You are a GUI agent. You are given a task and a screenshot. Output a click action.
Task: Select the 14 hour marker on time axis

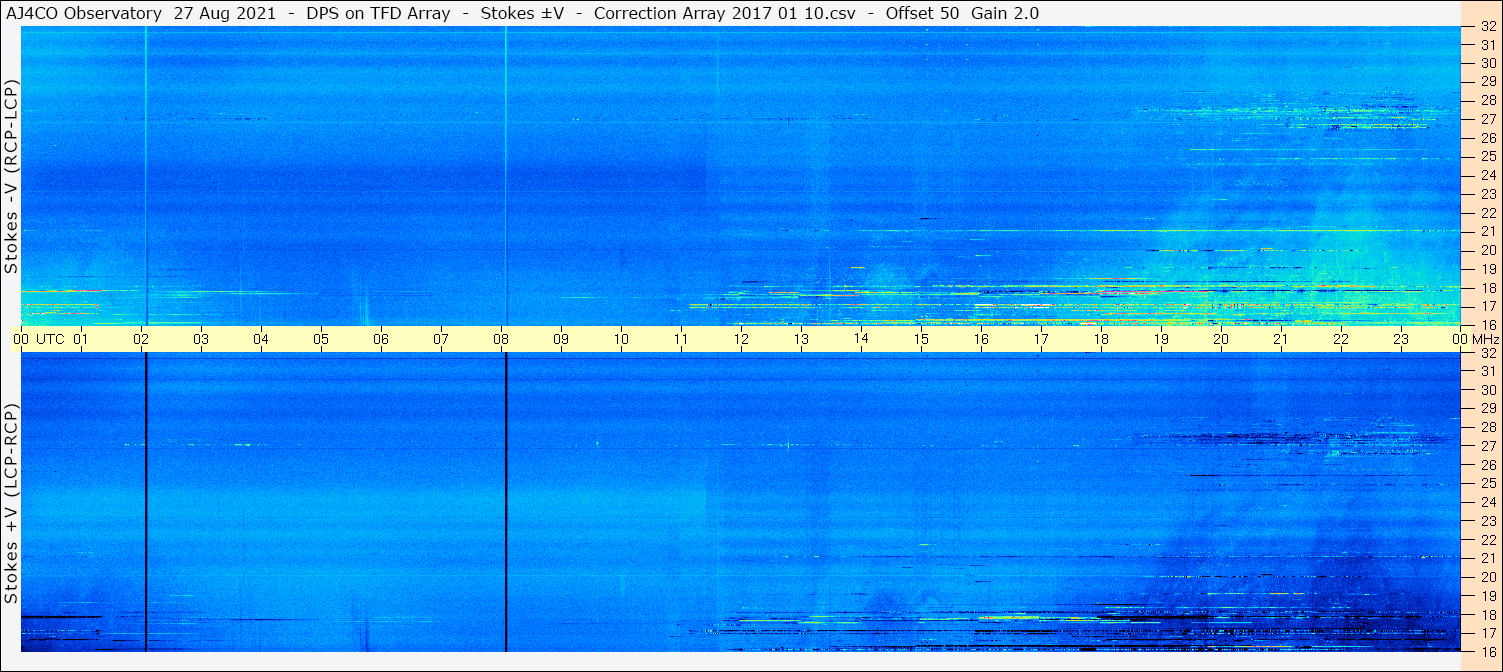(861, 339)
